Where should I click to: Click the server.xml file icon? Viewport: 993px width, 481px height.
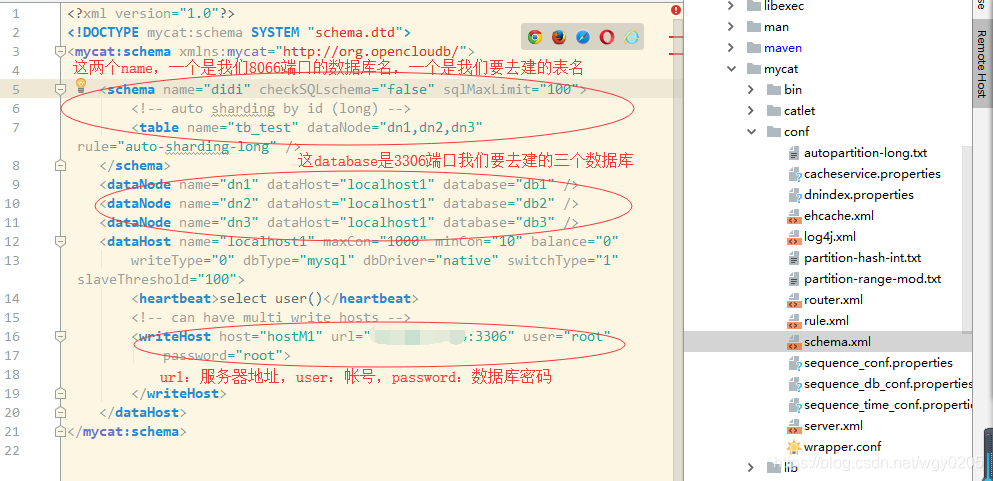pos(794,426)
